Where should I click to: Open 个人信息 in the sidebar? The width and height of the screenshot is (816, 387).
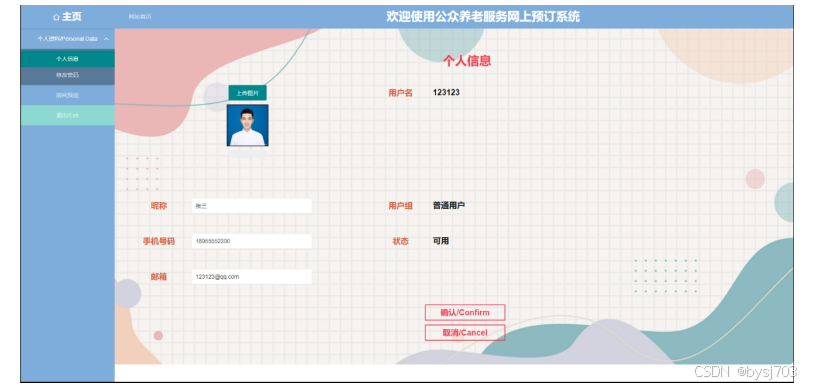click(x=68, y=59)
